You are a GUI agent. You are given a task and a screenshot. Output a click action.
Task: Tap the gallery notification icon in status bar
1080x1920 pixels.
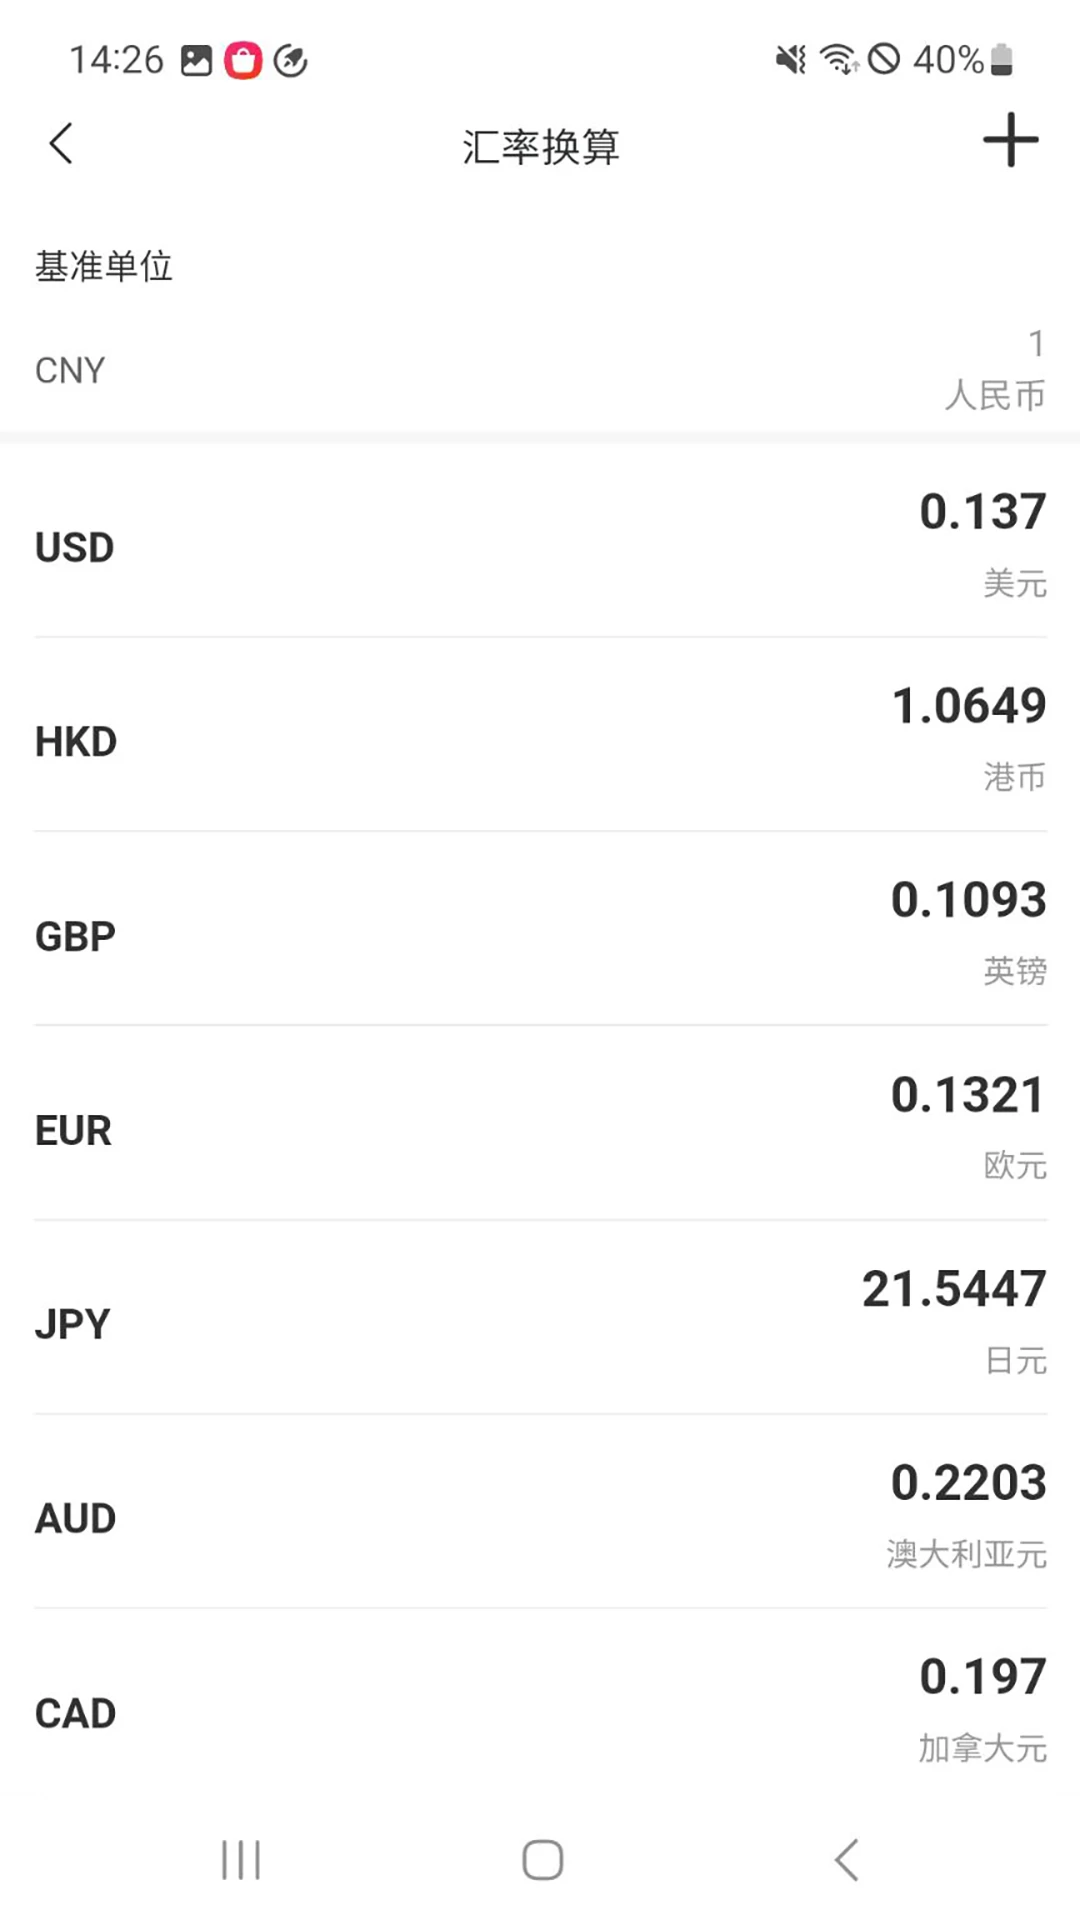pos(196,61)
